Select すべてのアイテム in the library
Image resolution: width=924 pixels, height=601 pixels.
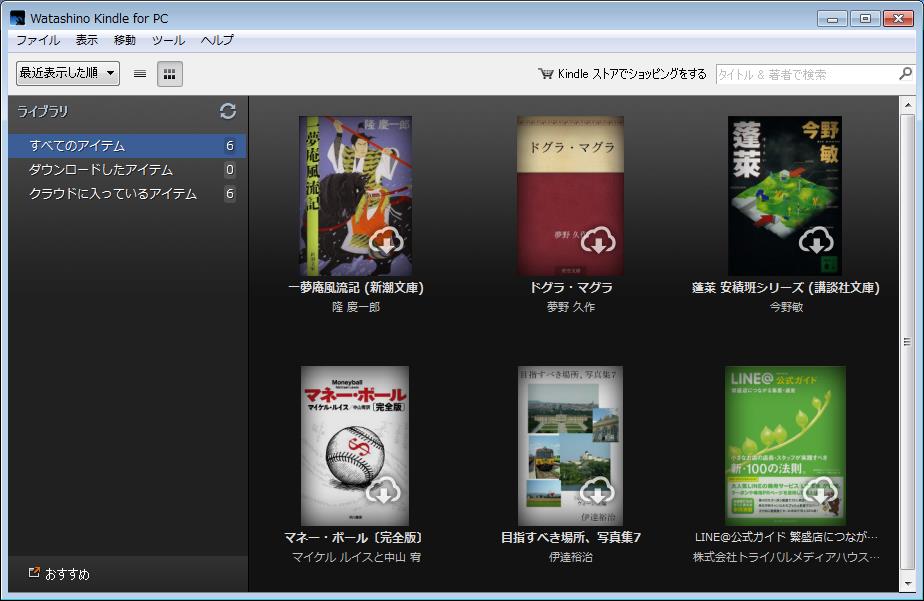click(127, 146)
